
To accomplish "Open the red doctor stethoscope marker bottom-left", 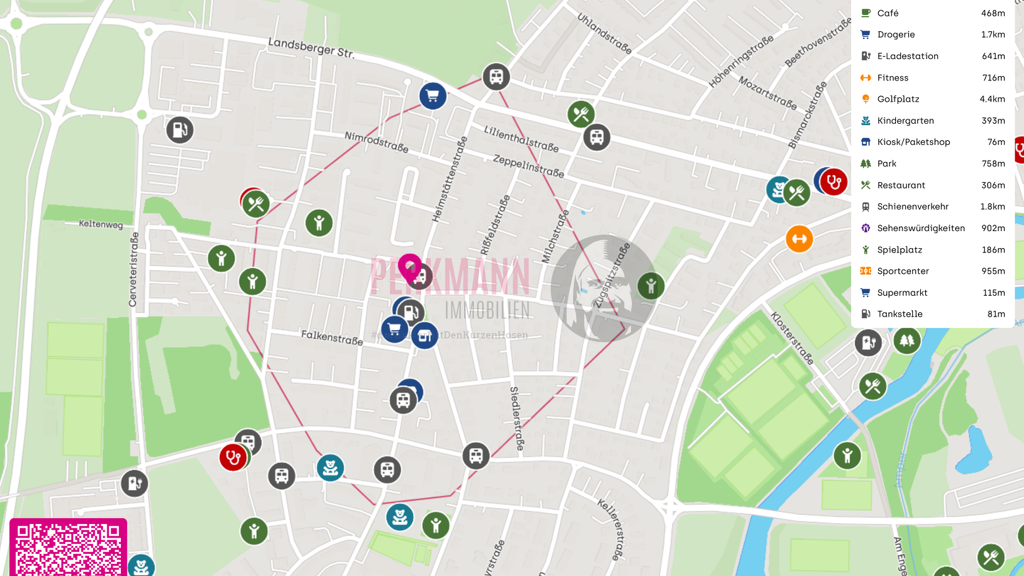I will click(x=232, y=458).
